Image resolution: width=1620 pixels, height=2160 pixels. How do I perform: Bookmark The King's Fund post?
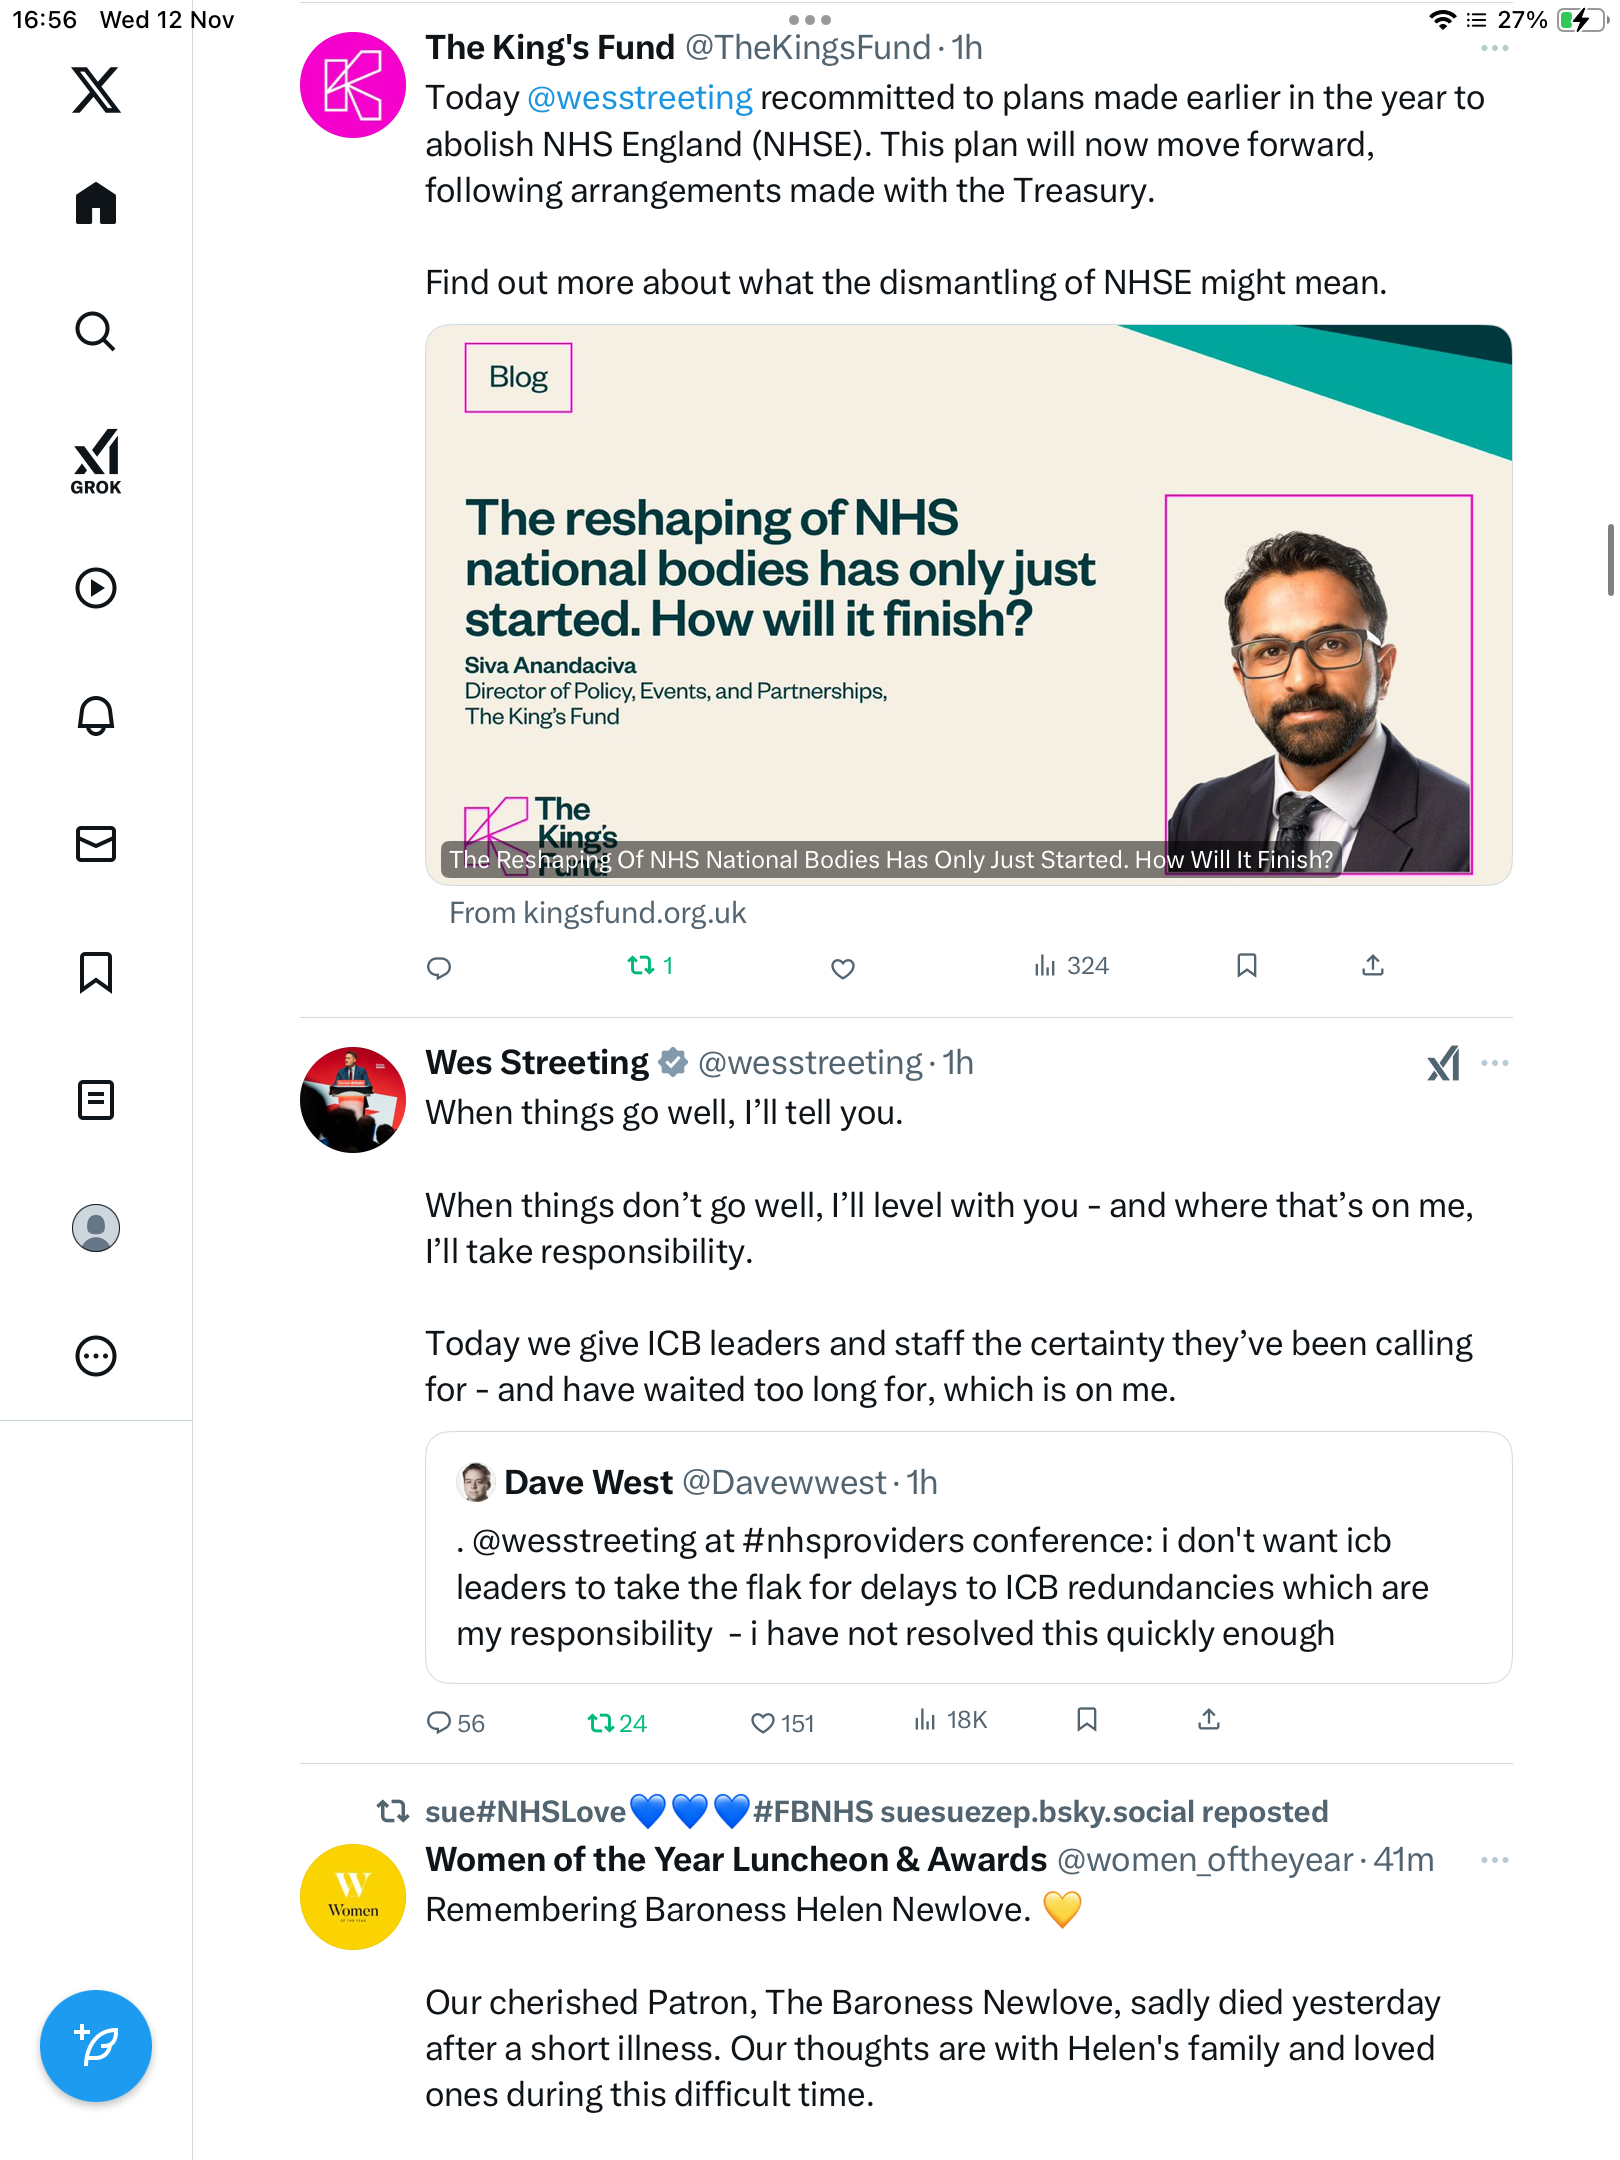(x=1246, y=966)
